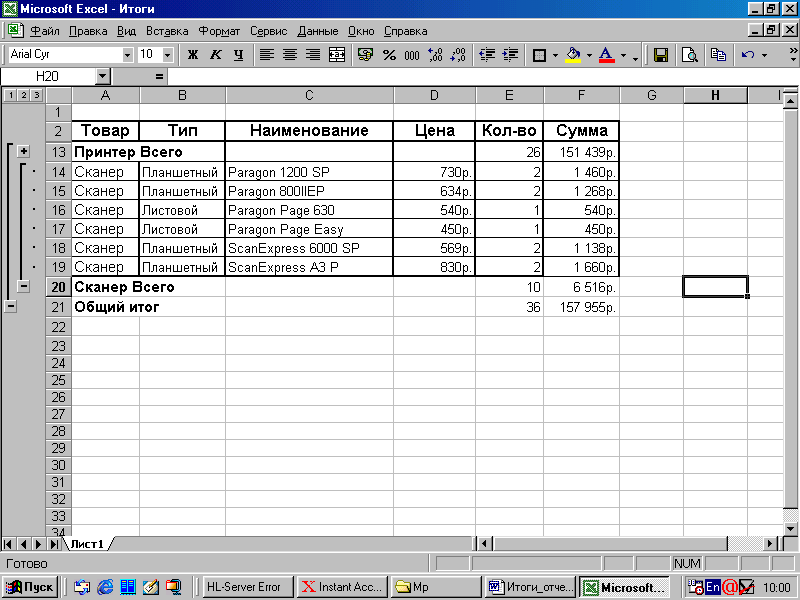The height and width of the screenshot is (600, 800).
Task: Open the Сервис menu
Action: tap(268, 31)
